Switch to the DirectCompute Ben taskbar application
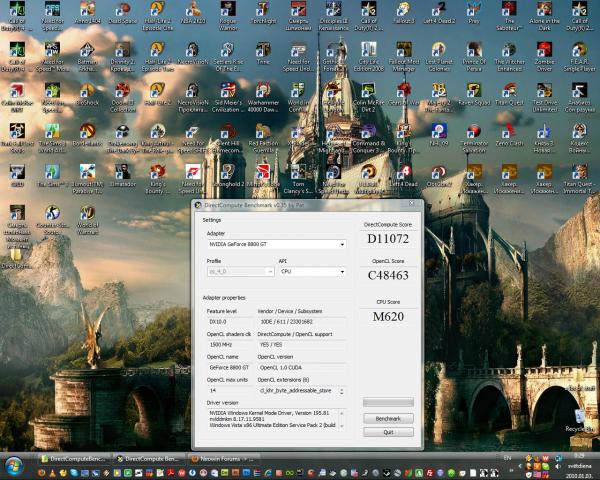Screen dimensions: 600x480 point(150,459)
